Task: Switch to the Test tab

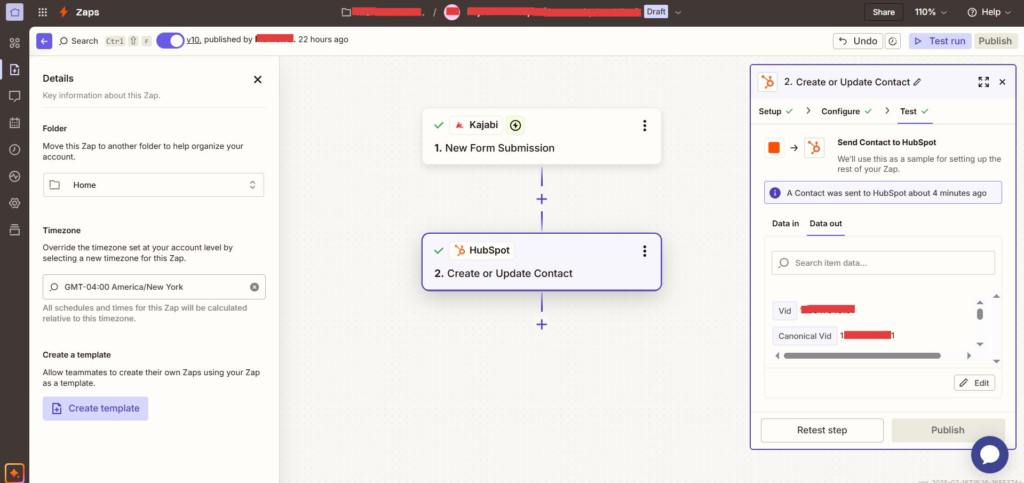Action: (914, 112)
